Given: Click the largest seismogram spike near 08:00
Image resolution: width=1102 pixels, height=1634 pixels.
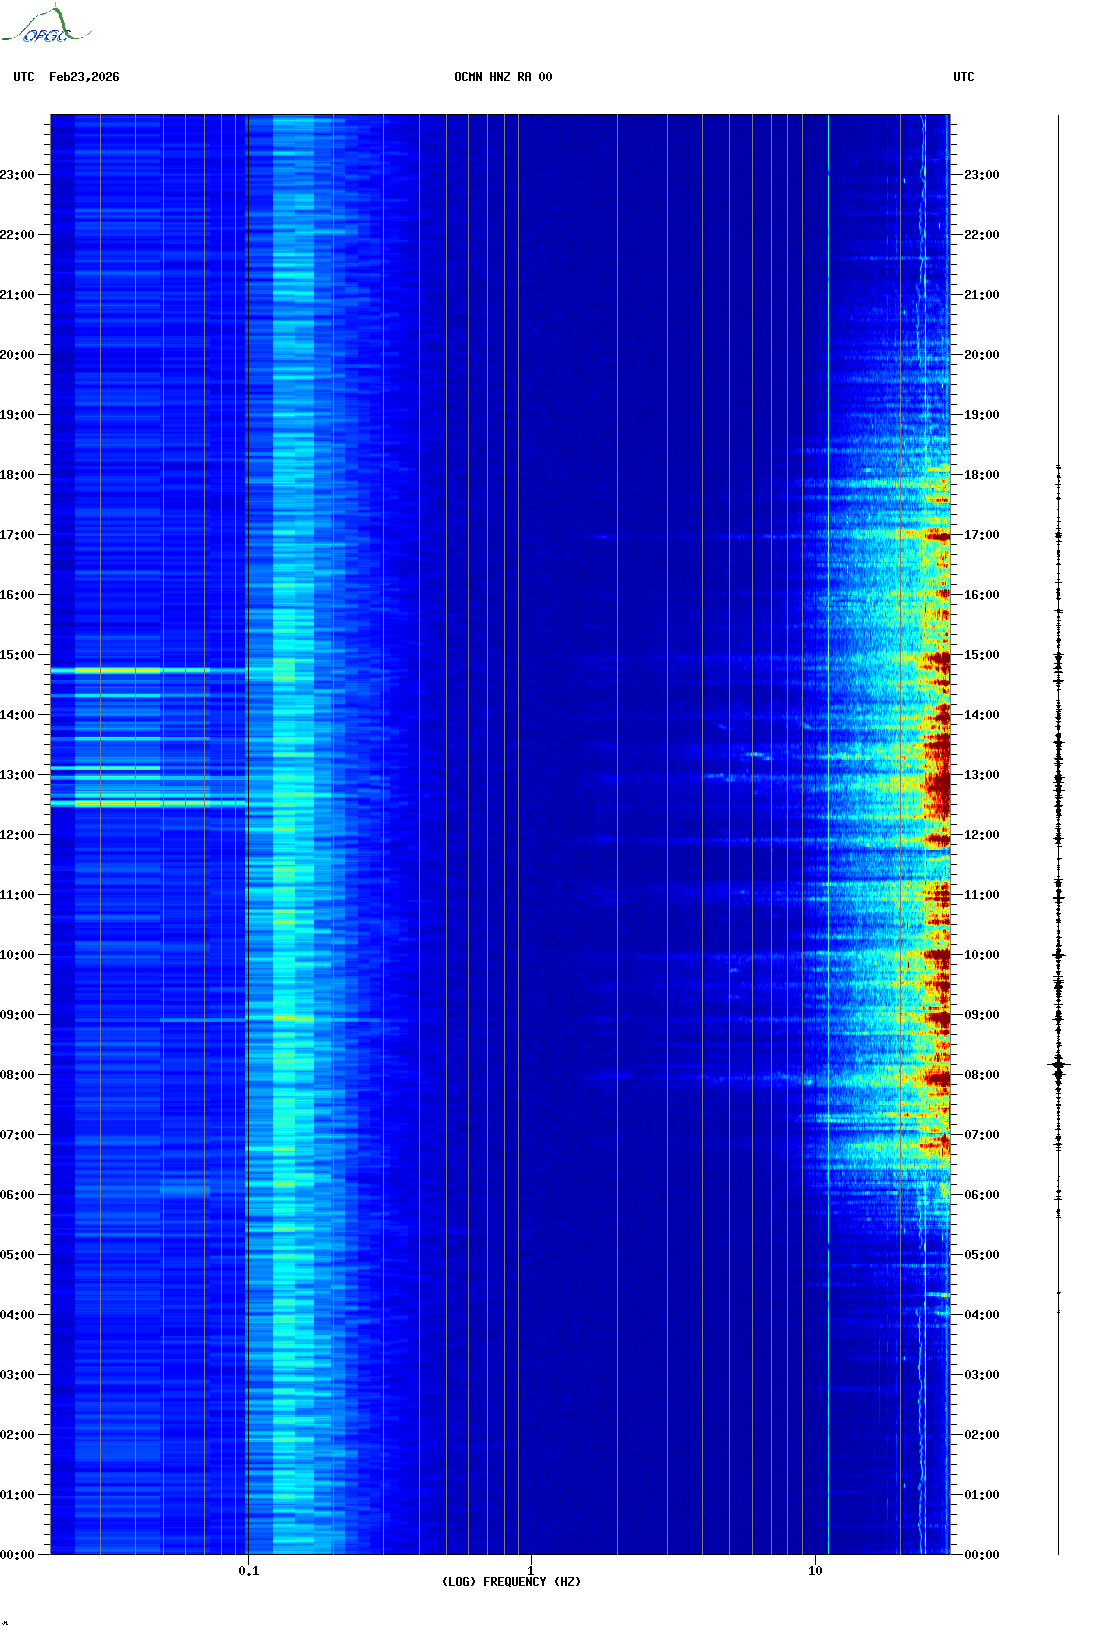Looking at the screenshot, I should 1059,1066.
